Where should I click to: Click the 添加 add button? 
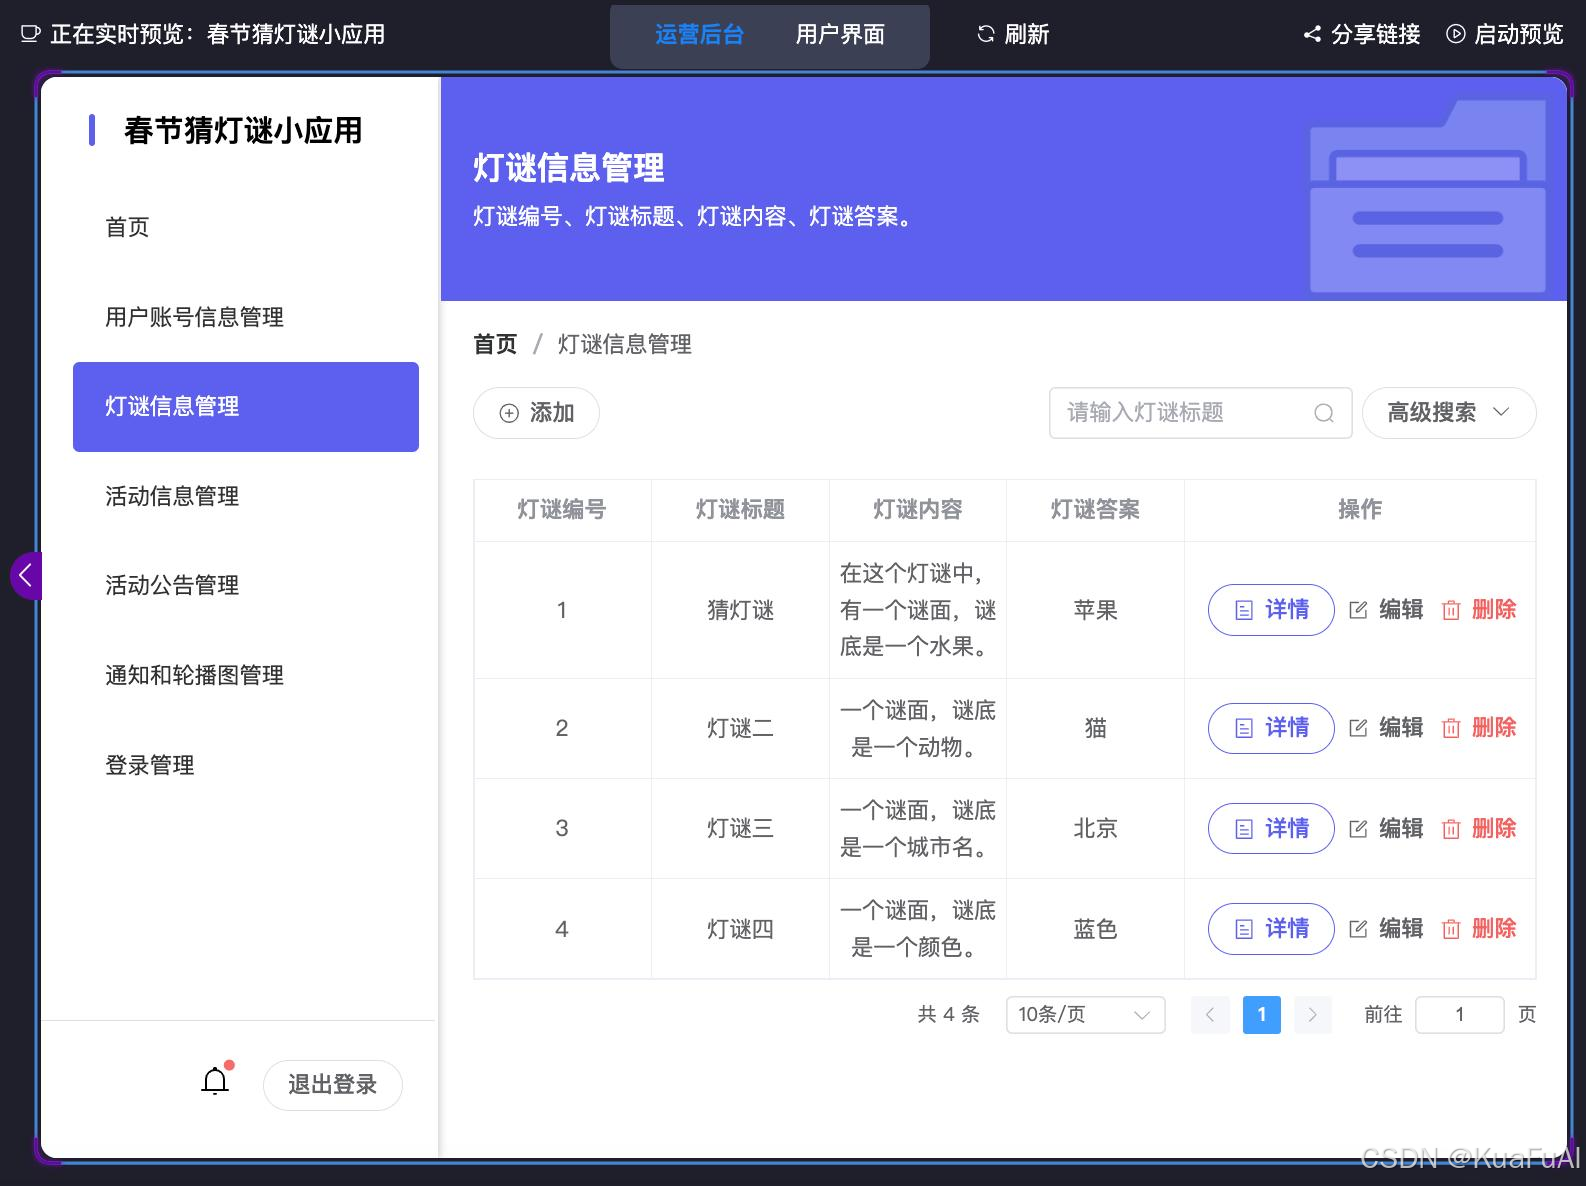536,413
